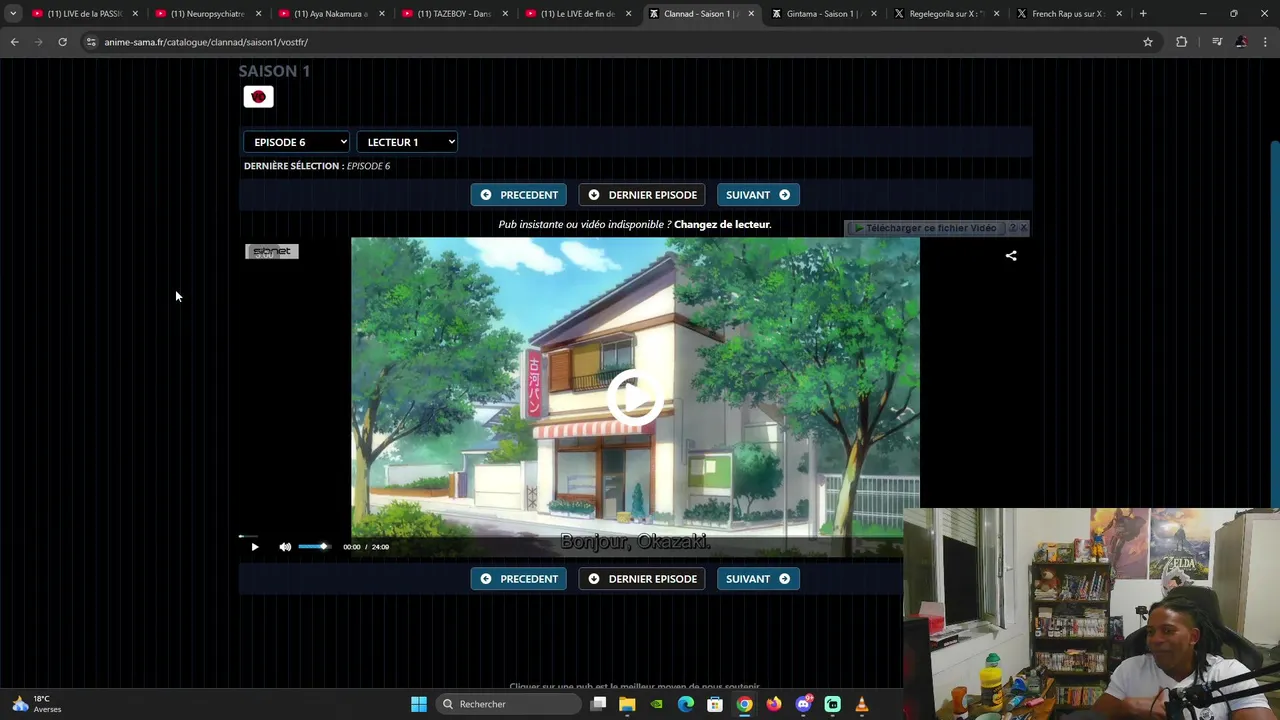Click the Rechercher taskbar search box

click(508, 704)
